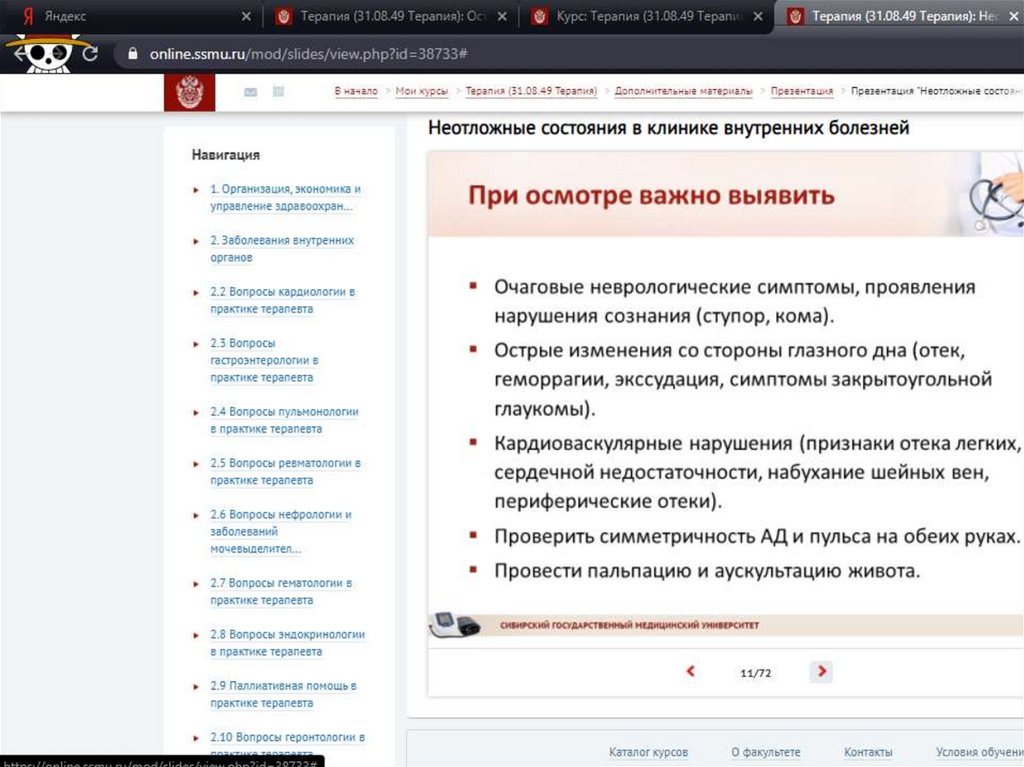1024x767 pixels.
Task: Expand arrow beside '2. Заболевания внутренних органов'
Action: (196, 241)
